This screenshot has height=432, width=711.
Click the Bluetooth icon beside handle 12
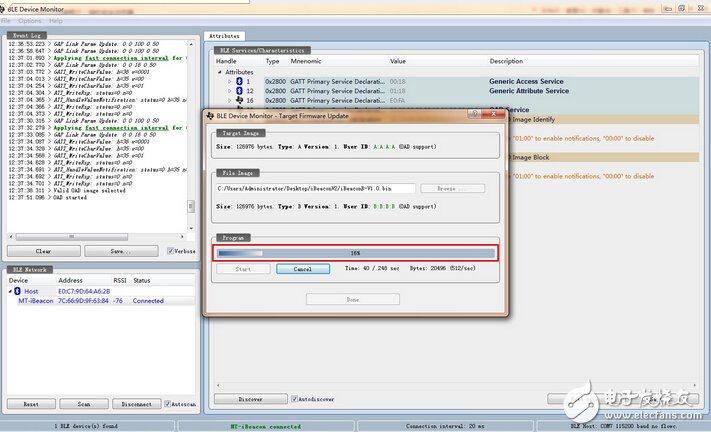tap(238, 91)
